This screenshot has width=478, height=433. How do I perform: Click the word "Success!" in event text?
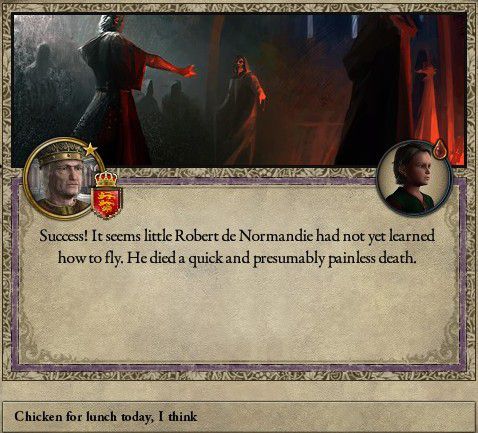[x=64, y=236]
